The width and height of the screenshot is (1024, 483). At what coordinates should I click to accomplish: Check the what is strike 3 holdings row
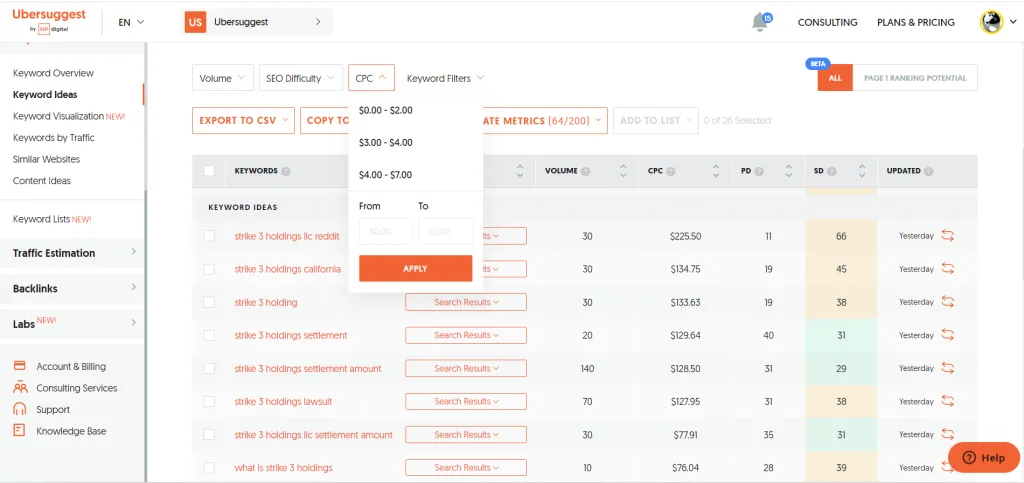pos(209,467)
